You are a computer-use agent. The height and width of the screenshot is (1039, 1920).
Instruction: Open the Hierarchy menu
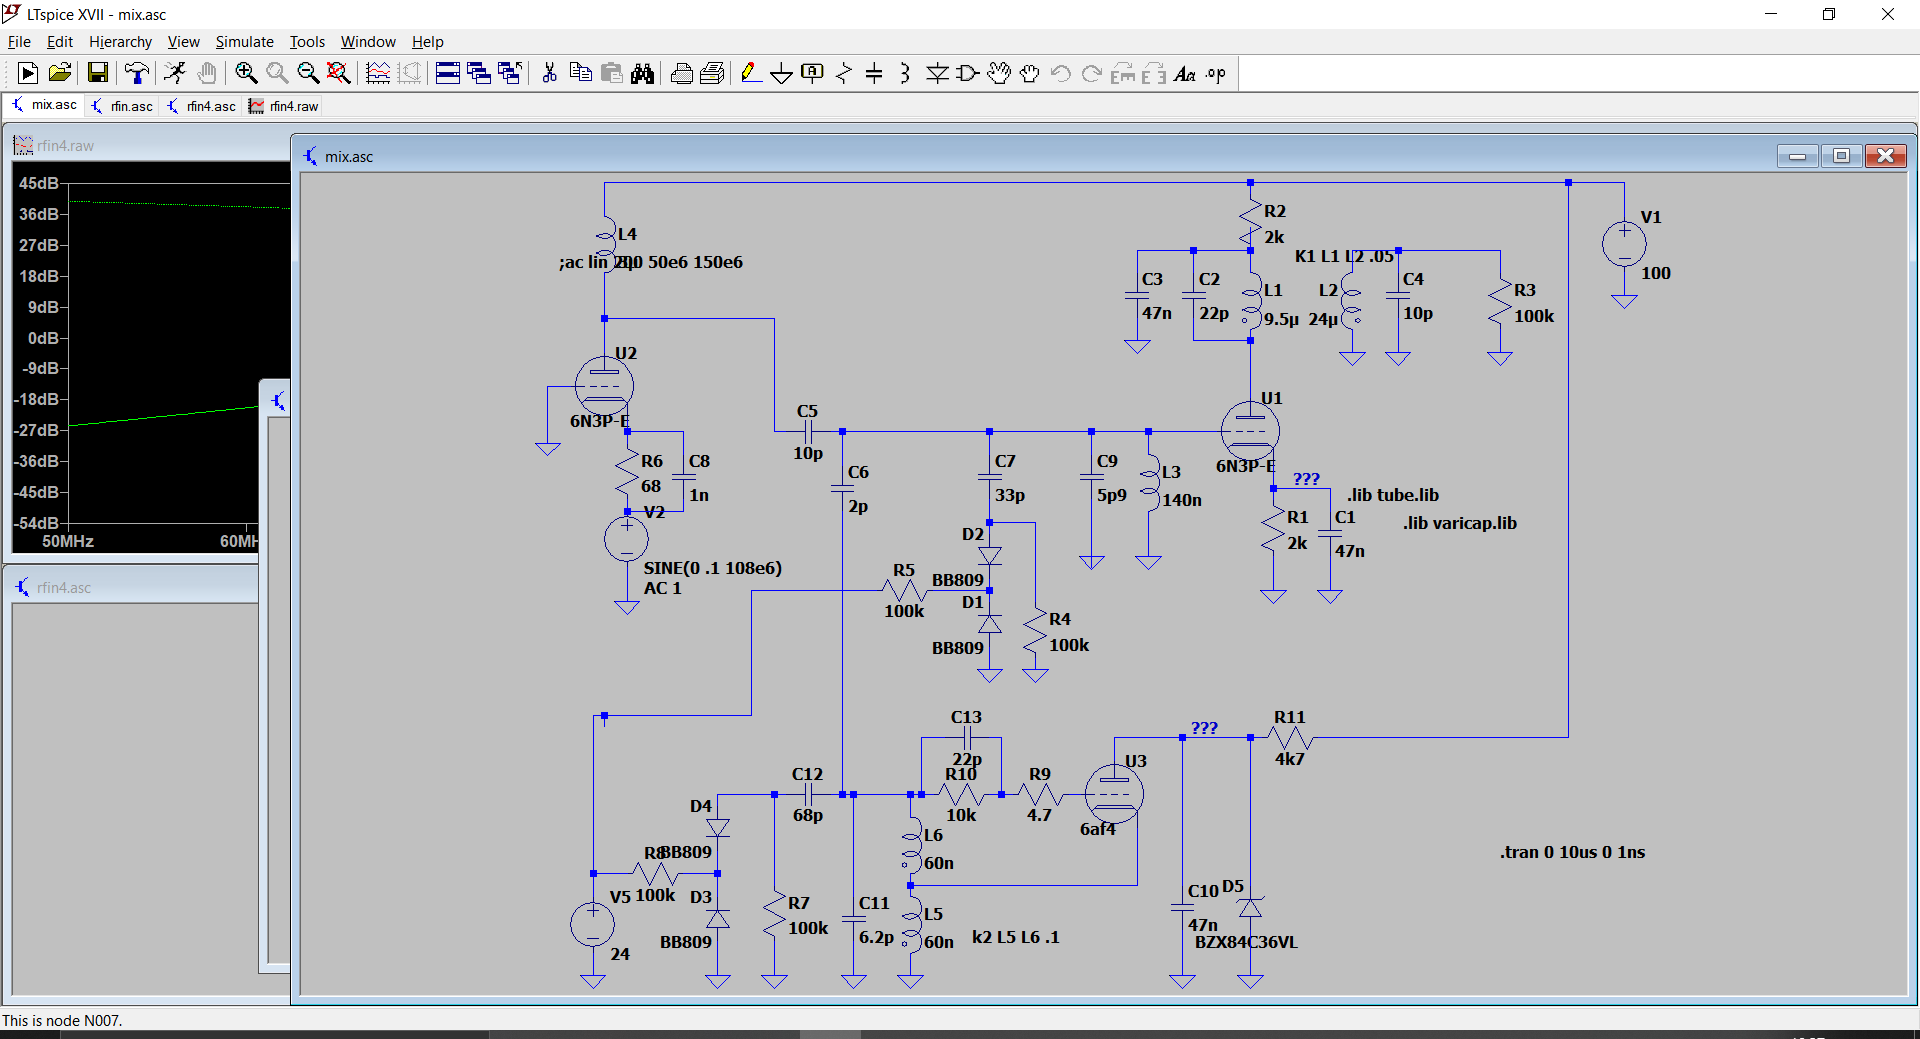point(120,42)
